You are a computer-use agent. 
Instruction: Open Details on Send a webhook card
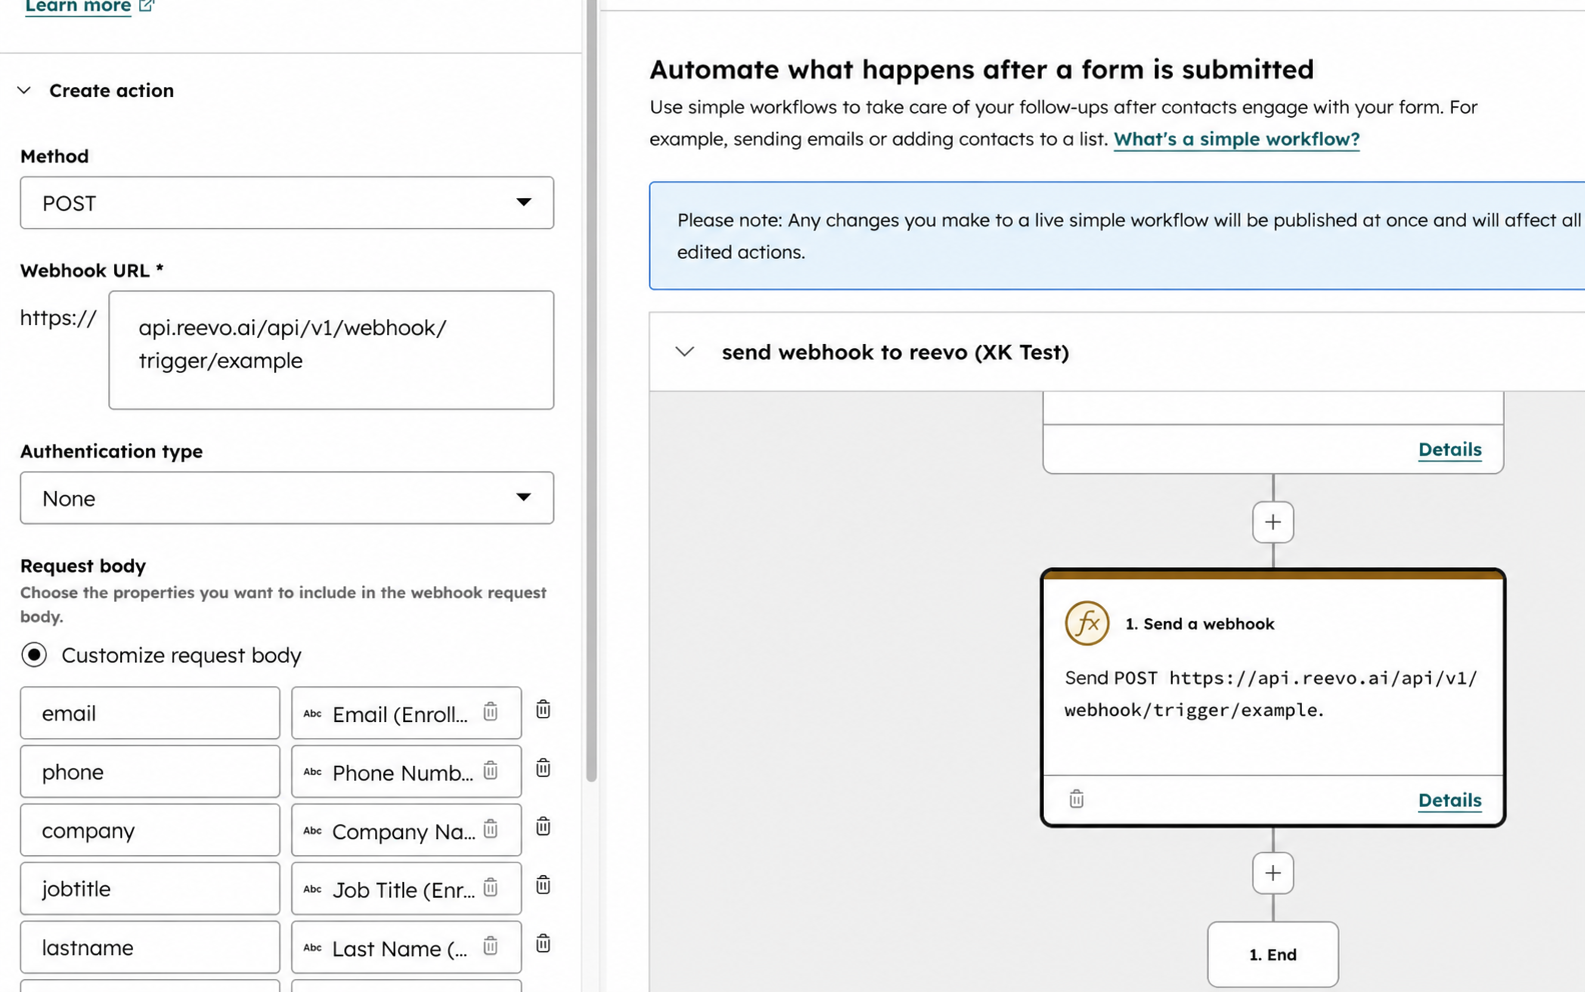point(1449,800)
